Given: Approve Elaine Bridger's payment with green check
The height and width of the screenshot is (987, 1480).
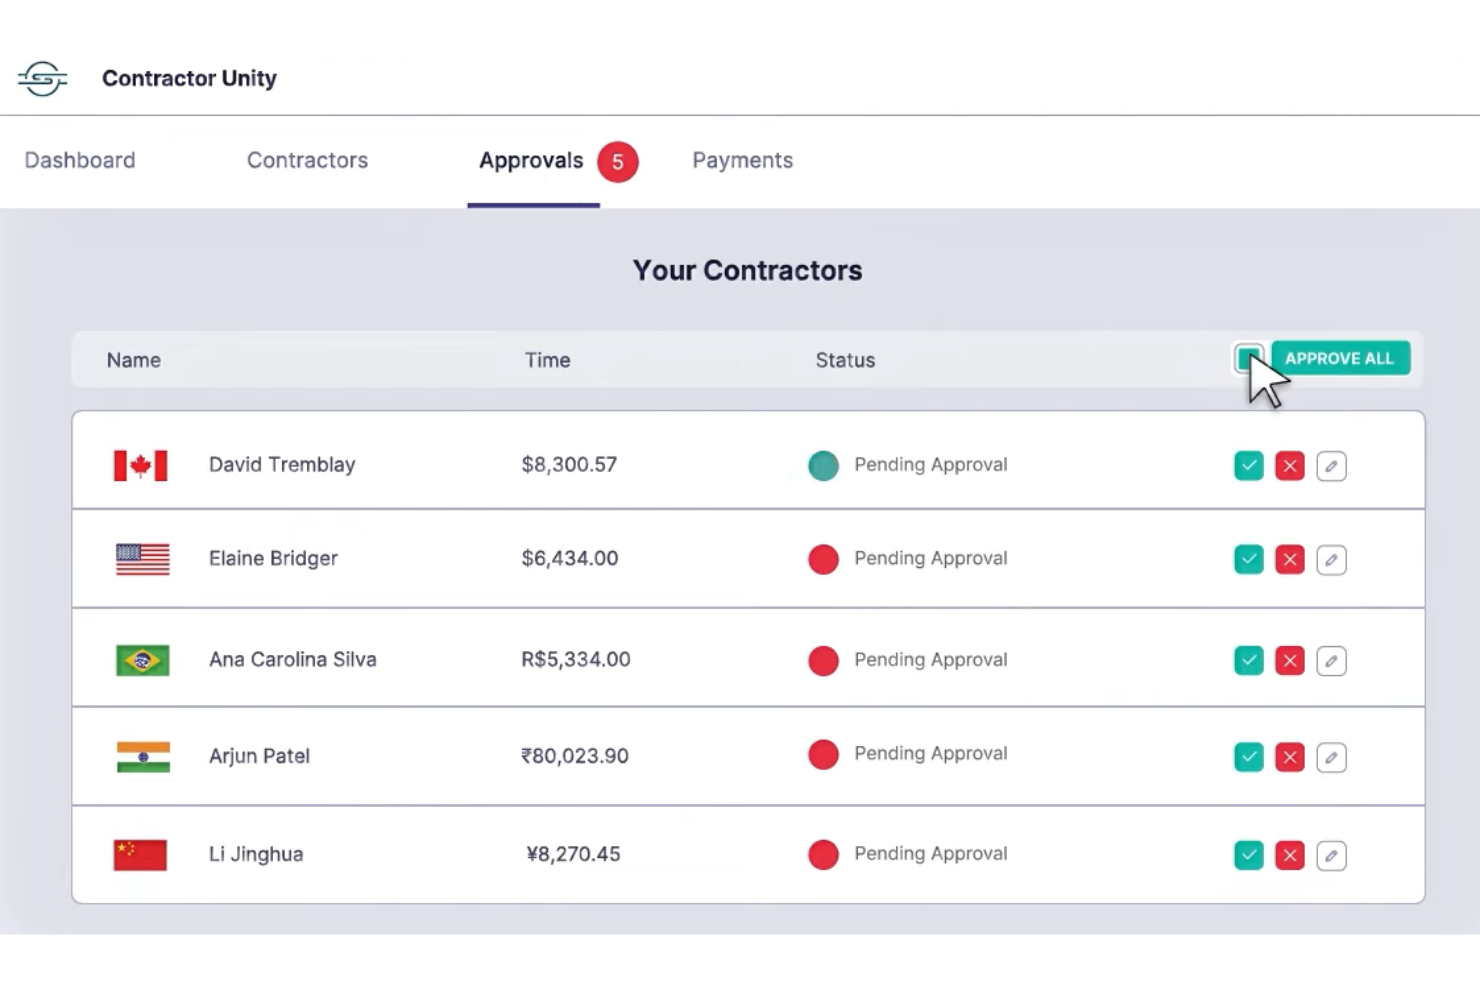Looking at the screenshot, I should pos(1248,559).
